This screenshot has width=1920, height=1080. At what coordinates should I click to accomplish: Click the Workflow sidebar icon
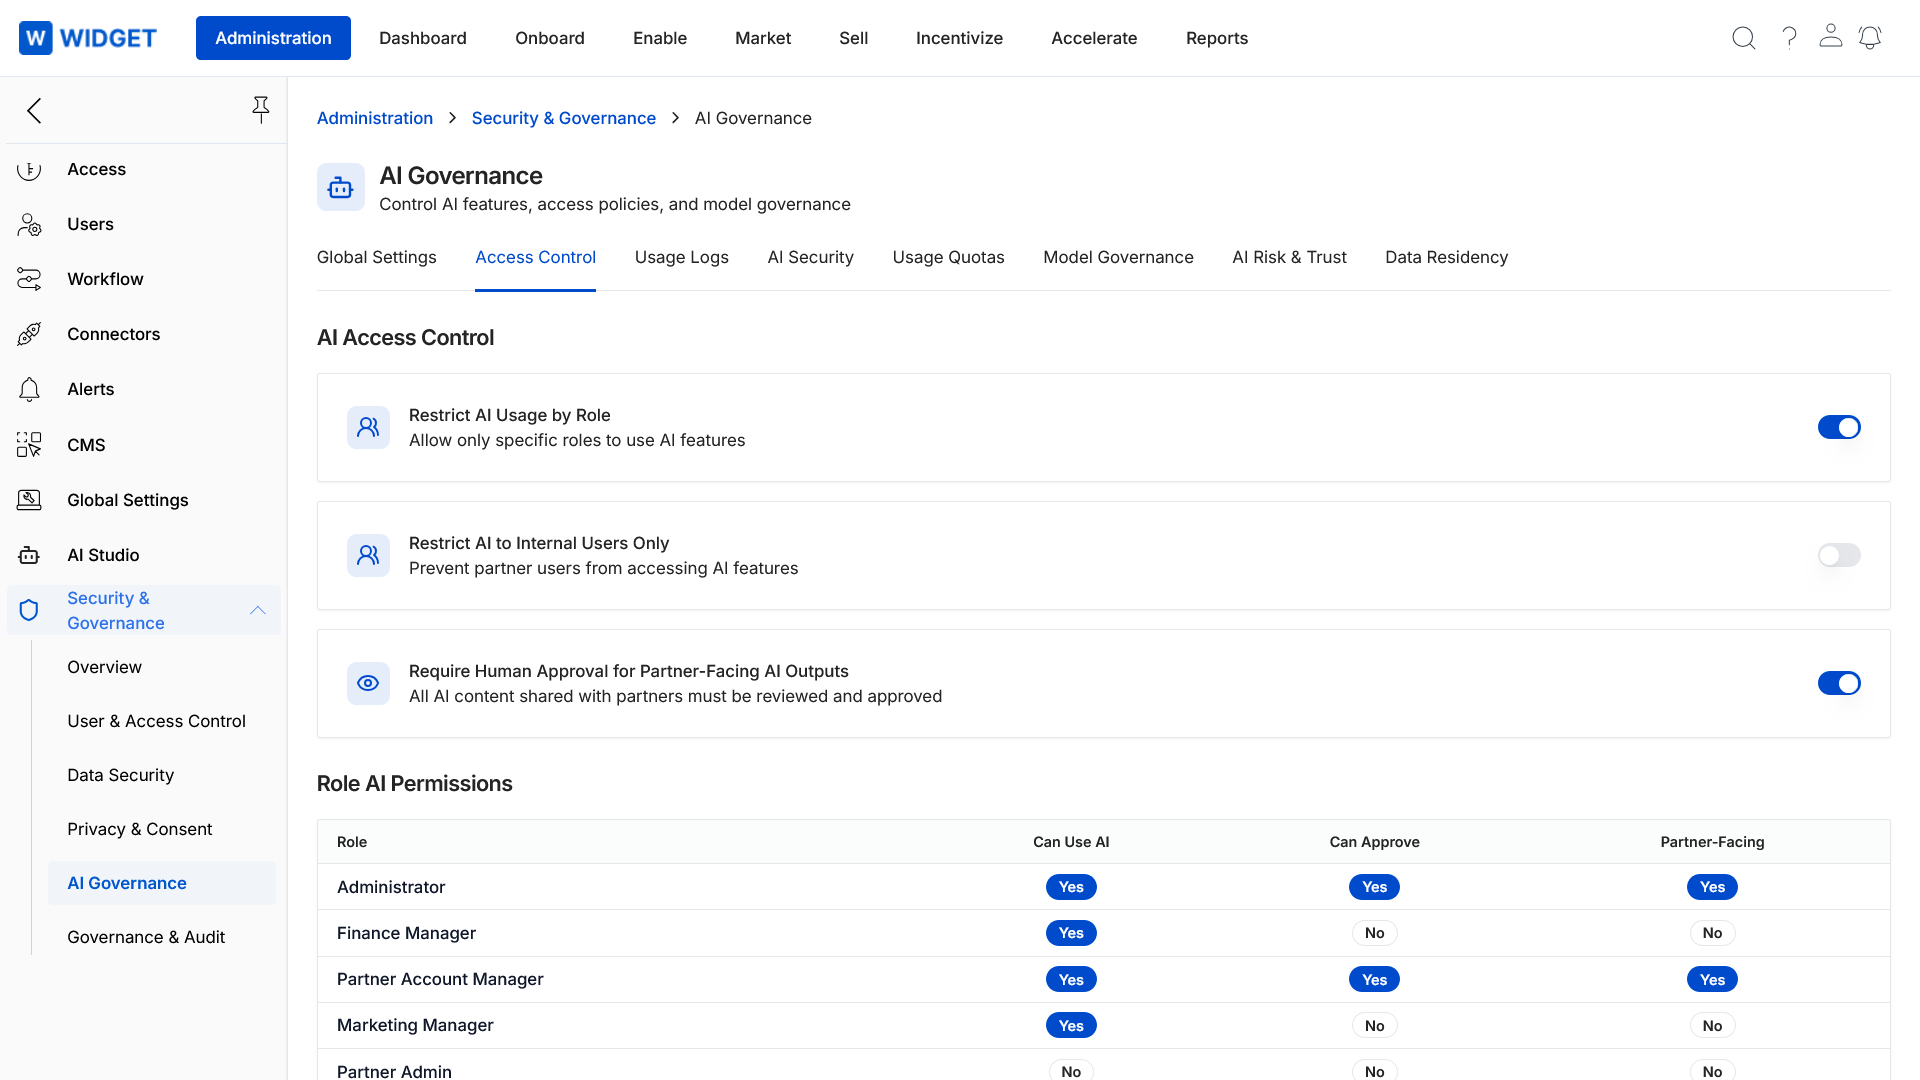(x=29, y=279)
